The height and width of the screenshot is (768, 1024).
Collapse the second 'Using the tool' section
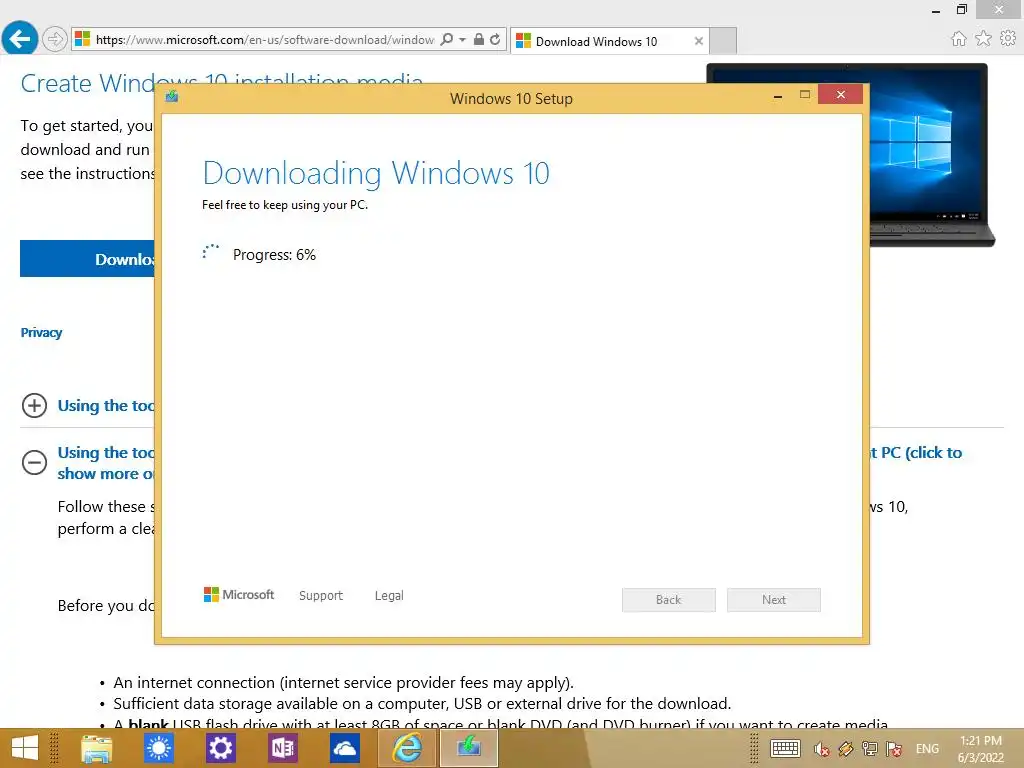(34, 463)
